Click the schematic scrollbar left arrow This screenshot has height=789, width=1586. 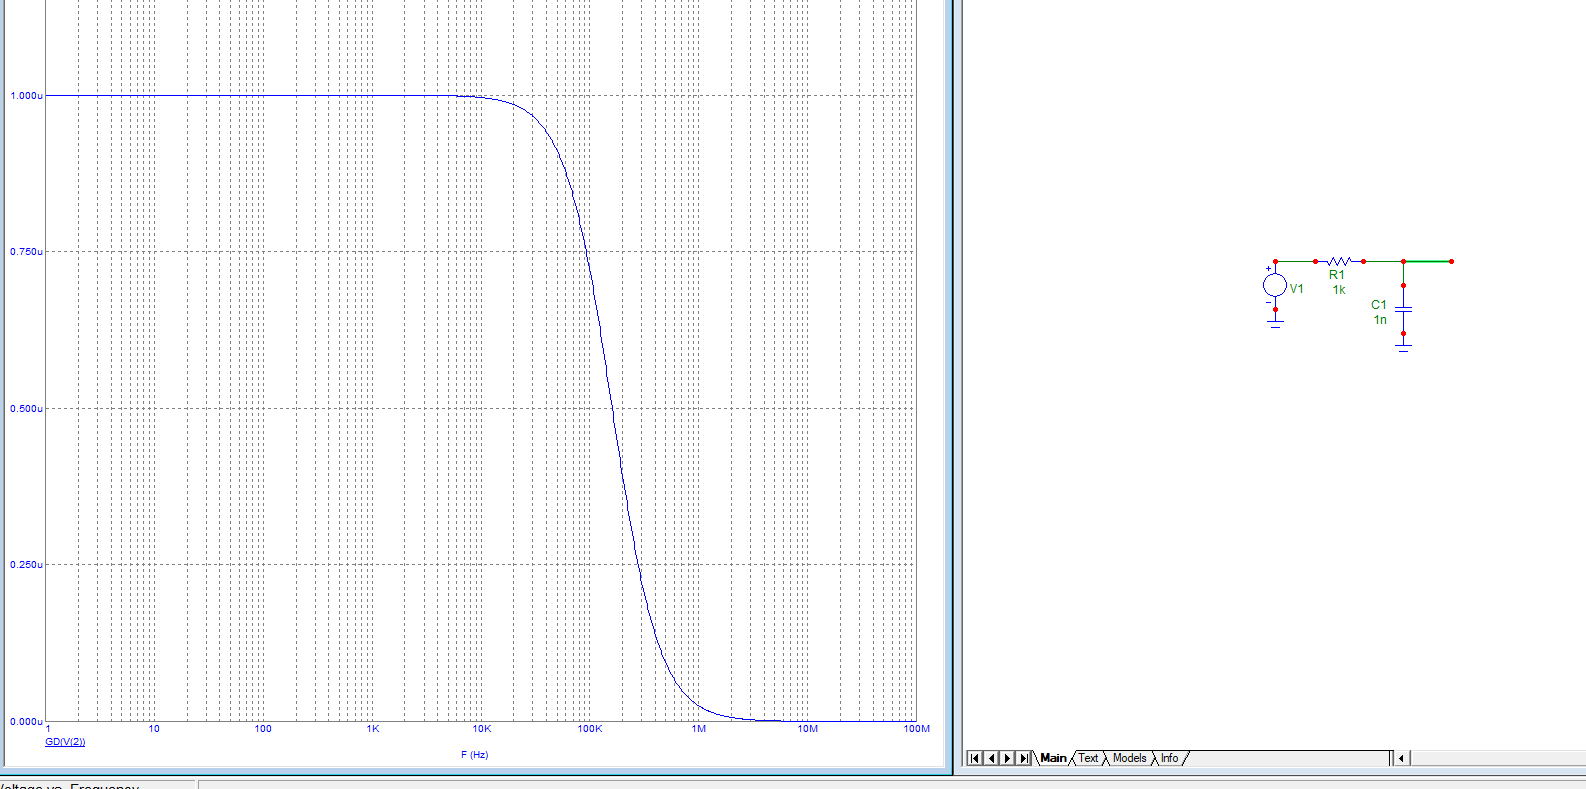(1401, 758)
